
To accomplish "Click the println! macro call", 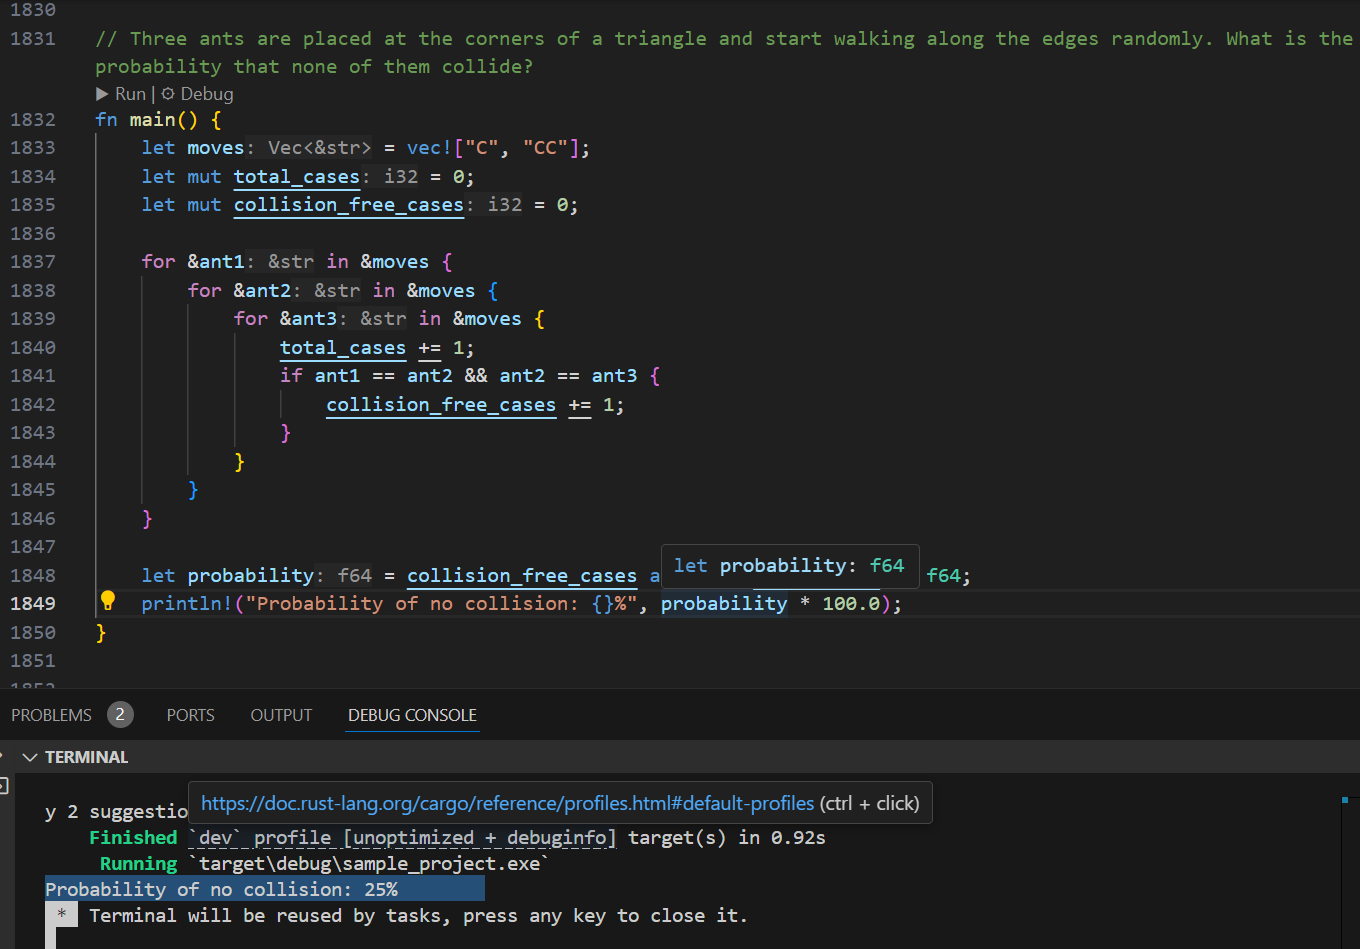I will (187, 604).
